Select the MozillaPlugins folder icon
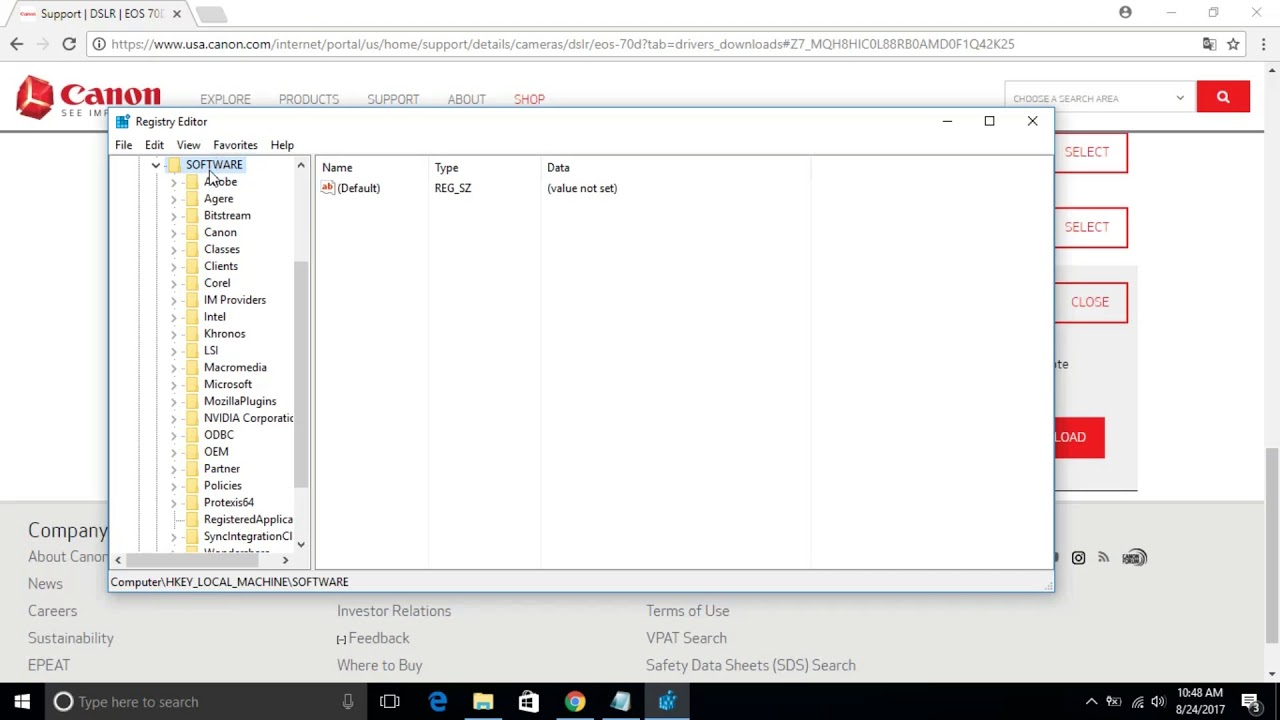This screenshot has height=720, width=1280. [192, 401]
